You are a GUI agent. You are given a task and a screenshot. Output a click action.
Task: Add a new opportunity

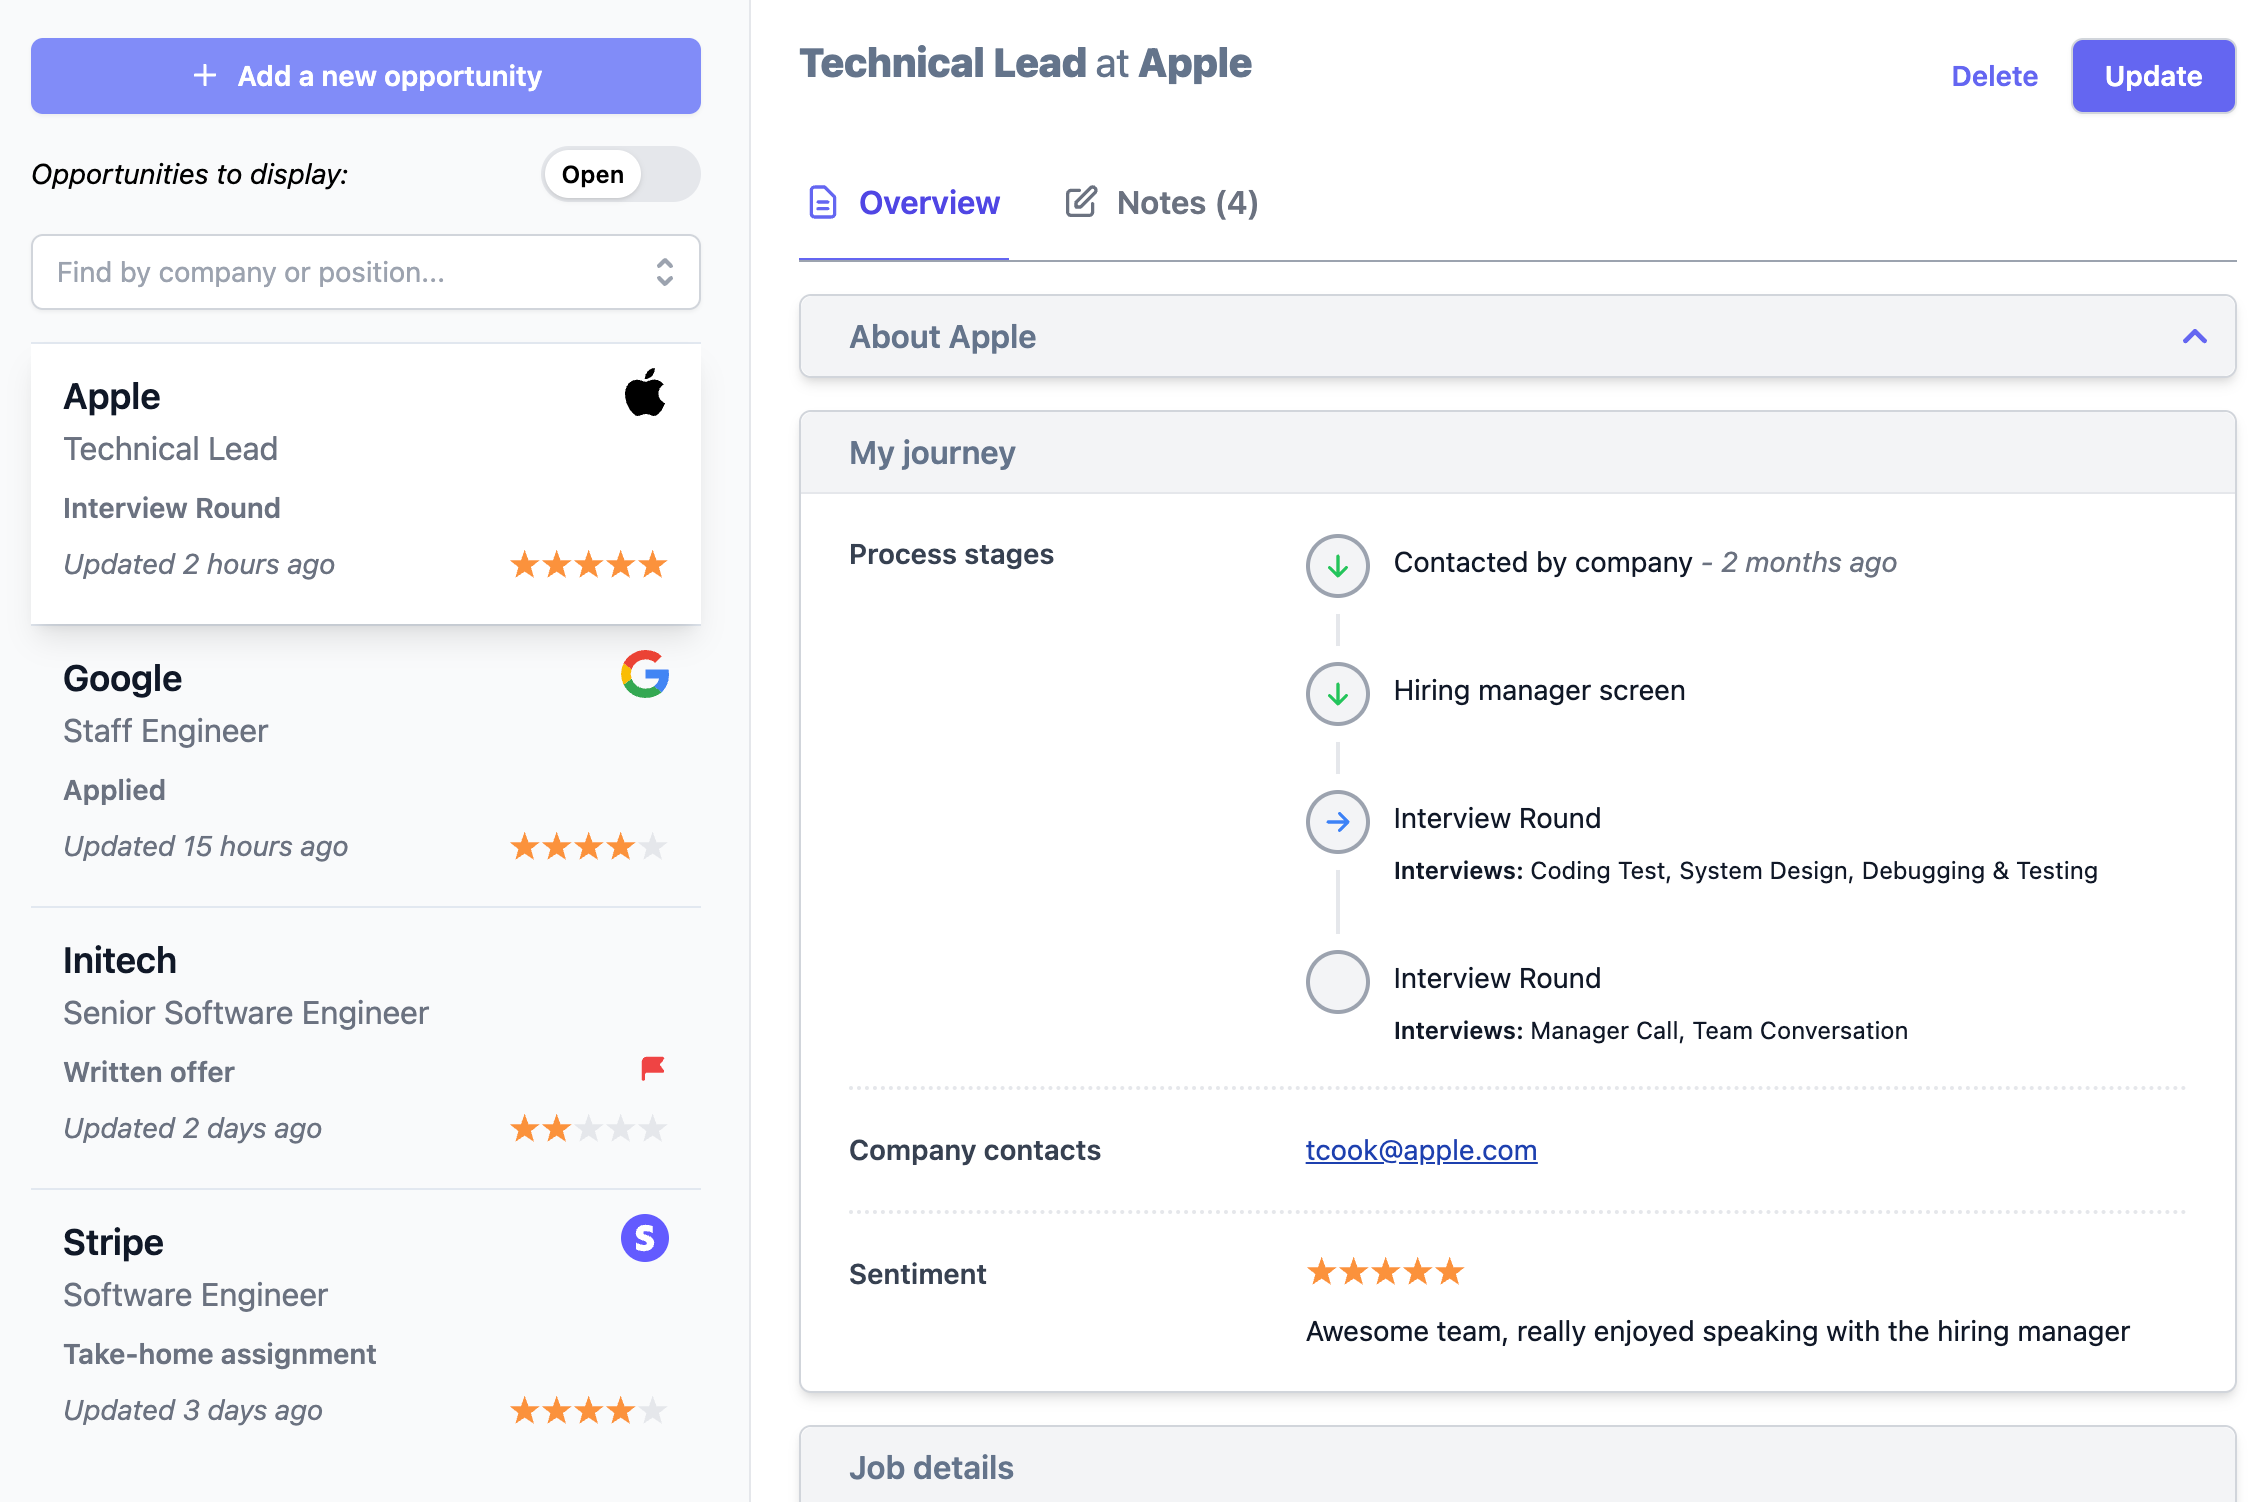(x=366, y=76)
